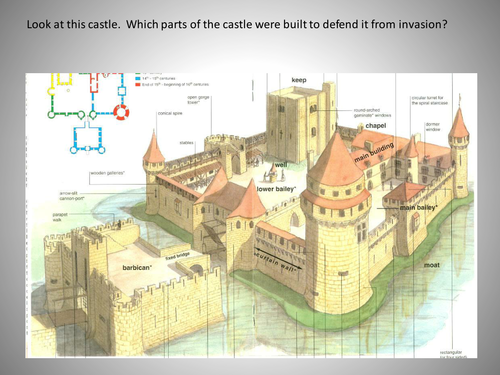Click the 'wooden galleries' annotation
500x375 pixels.
coord(108,173)
